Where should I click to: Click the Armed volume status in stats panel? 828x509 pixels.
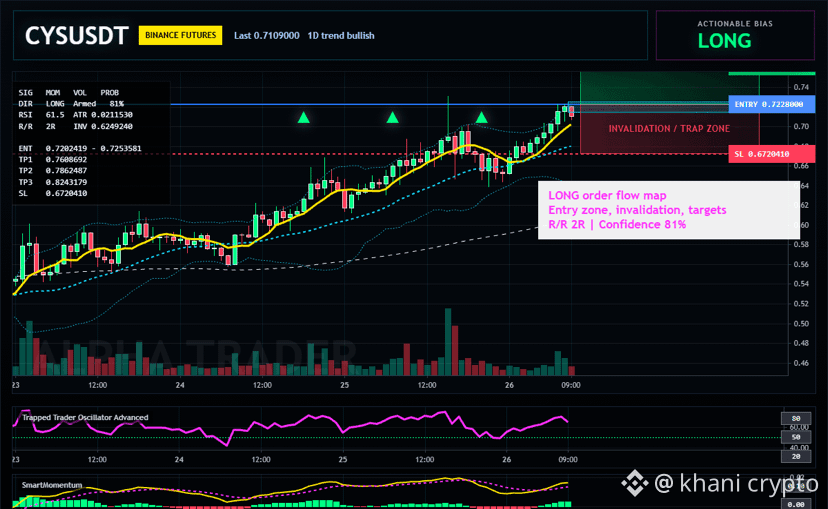click(84, 103)
